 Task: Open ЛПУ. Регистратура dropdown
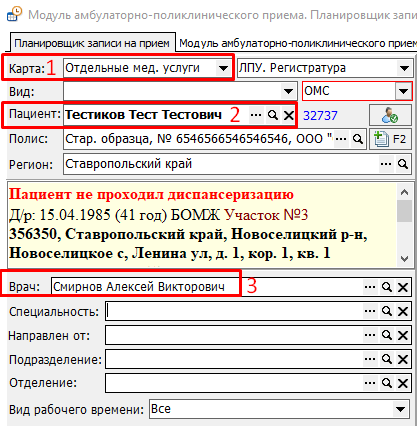point(404,69)
